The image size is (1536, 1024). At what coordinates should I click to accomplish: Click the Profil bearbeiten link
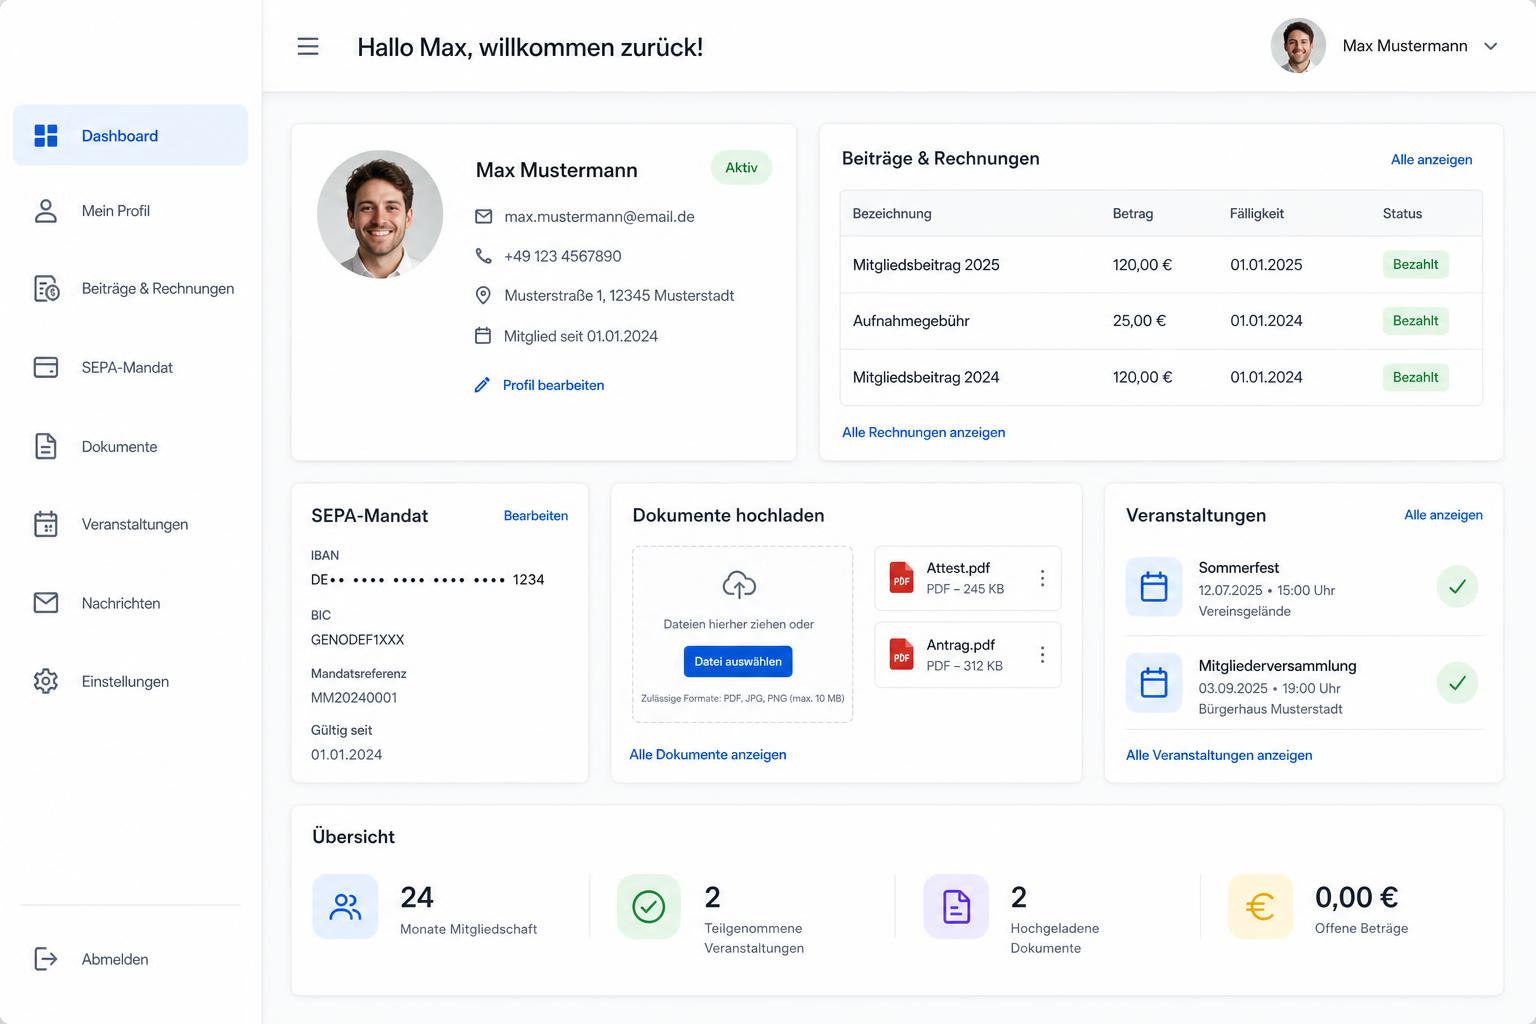point(553,385)
